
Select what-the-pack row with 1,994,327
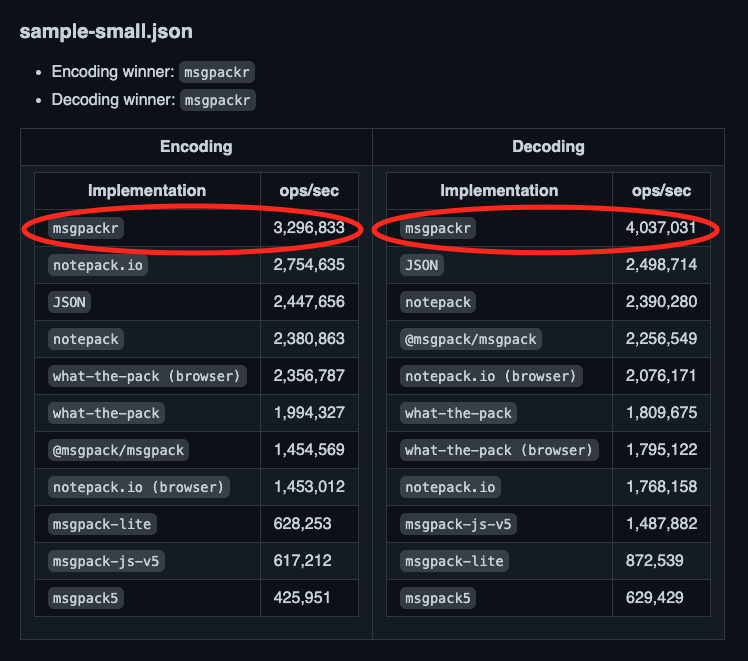tap(106, 413)
